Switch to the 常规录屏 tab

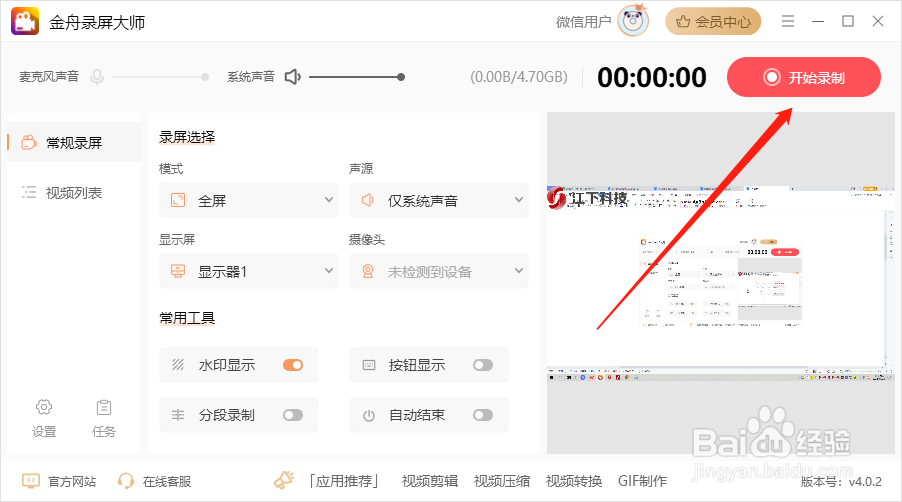point(74,142)
